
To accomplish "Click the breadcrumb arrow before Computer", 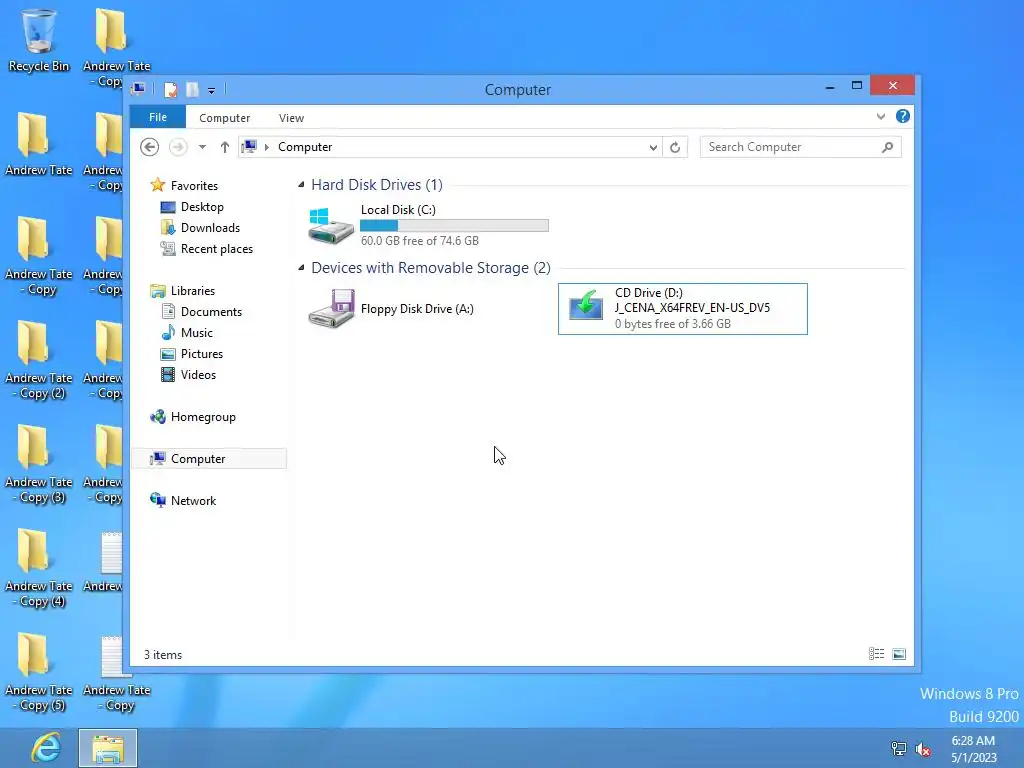I will 266,147.
